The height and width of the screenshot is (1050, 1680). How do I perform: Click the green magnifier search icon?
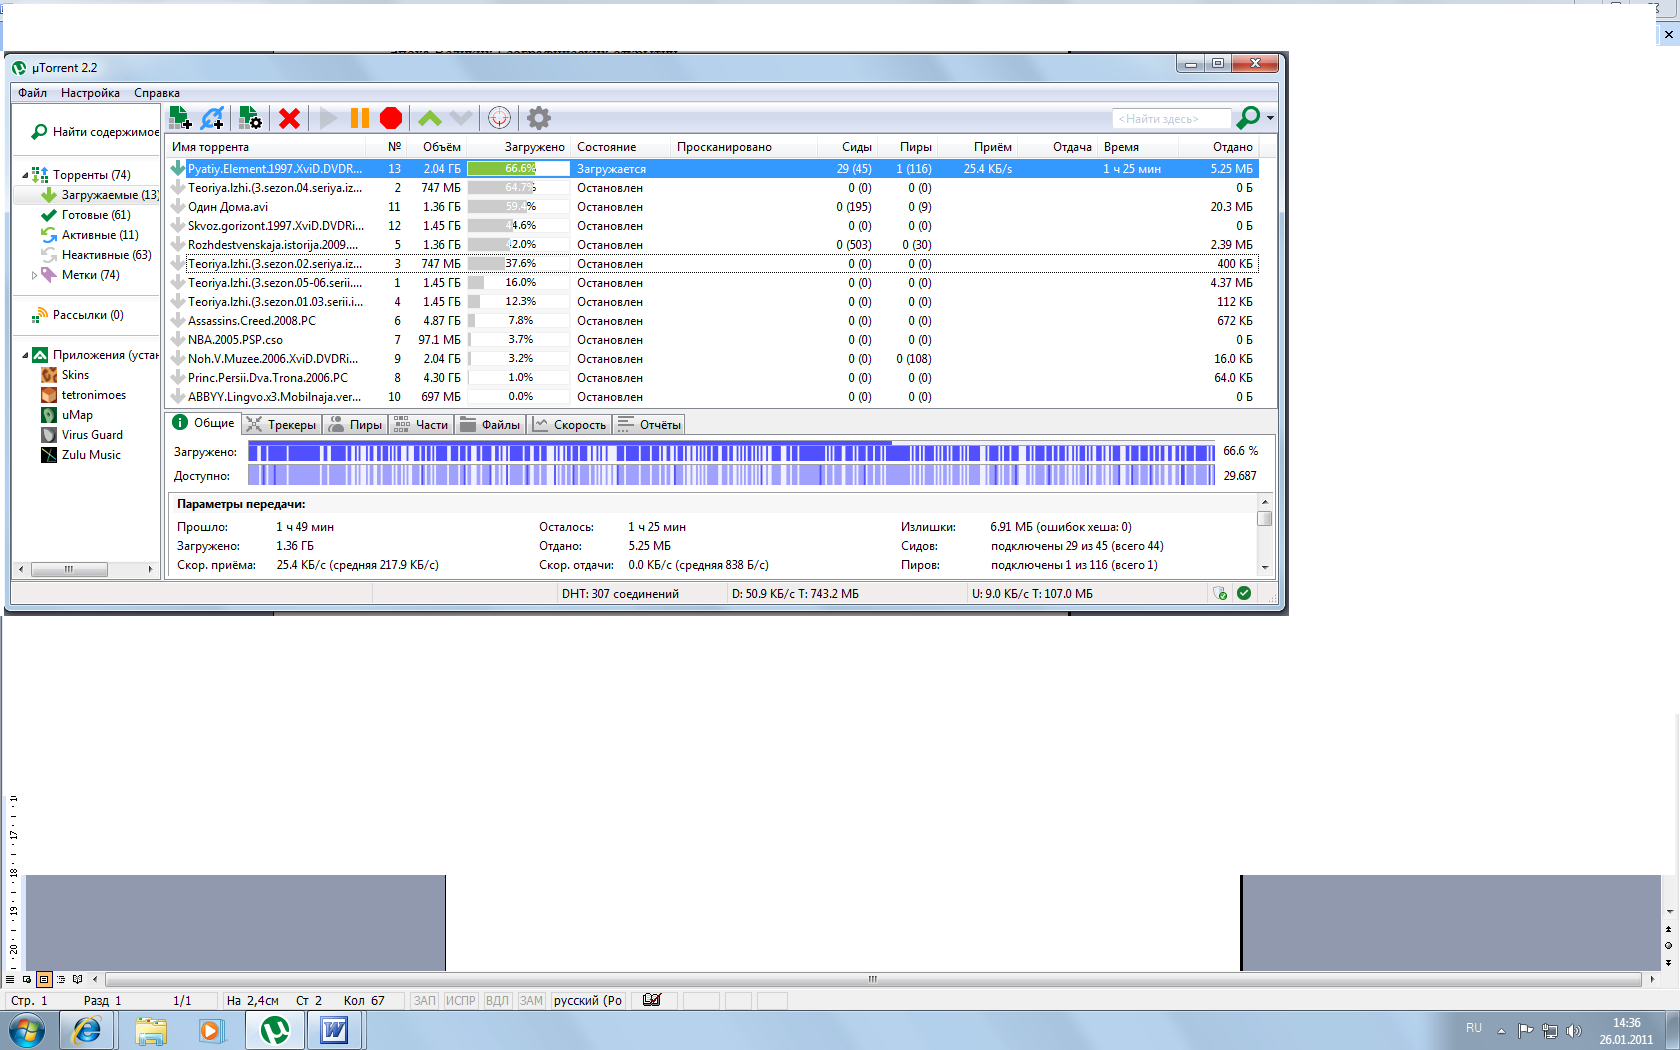[1248, 118]
